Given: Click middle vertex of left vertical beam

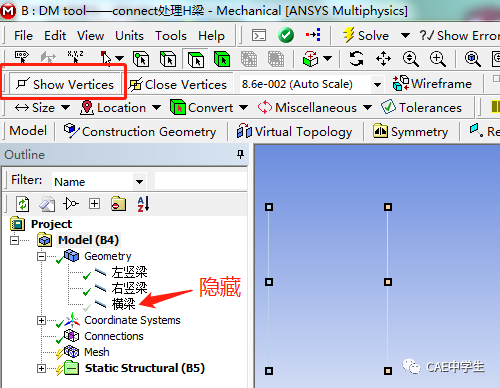Looking at the screenshot, I should (269, 282).
